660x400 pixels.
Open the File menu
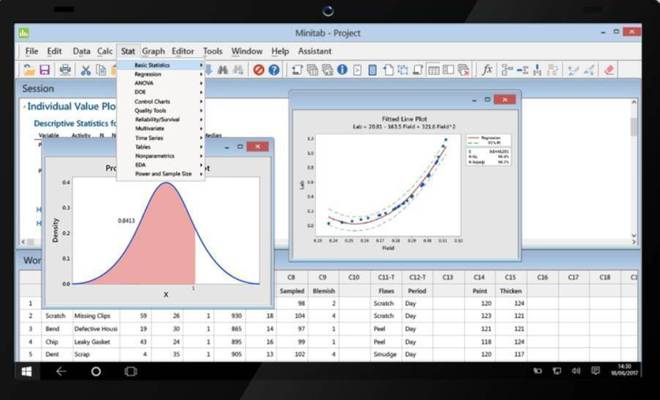32,51
